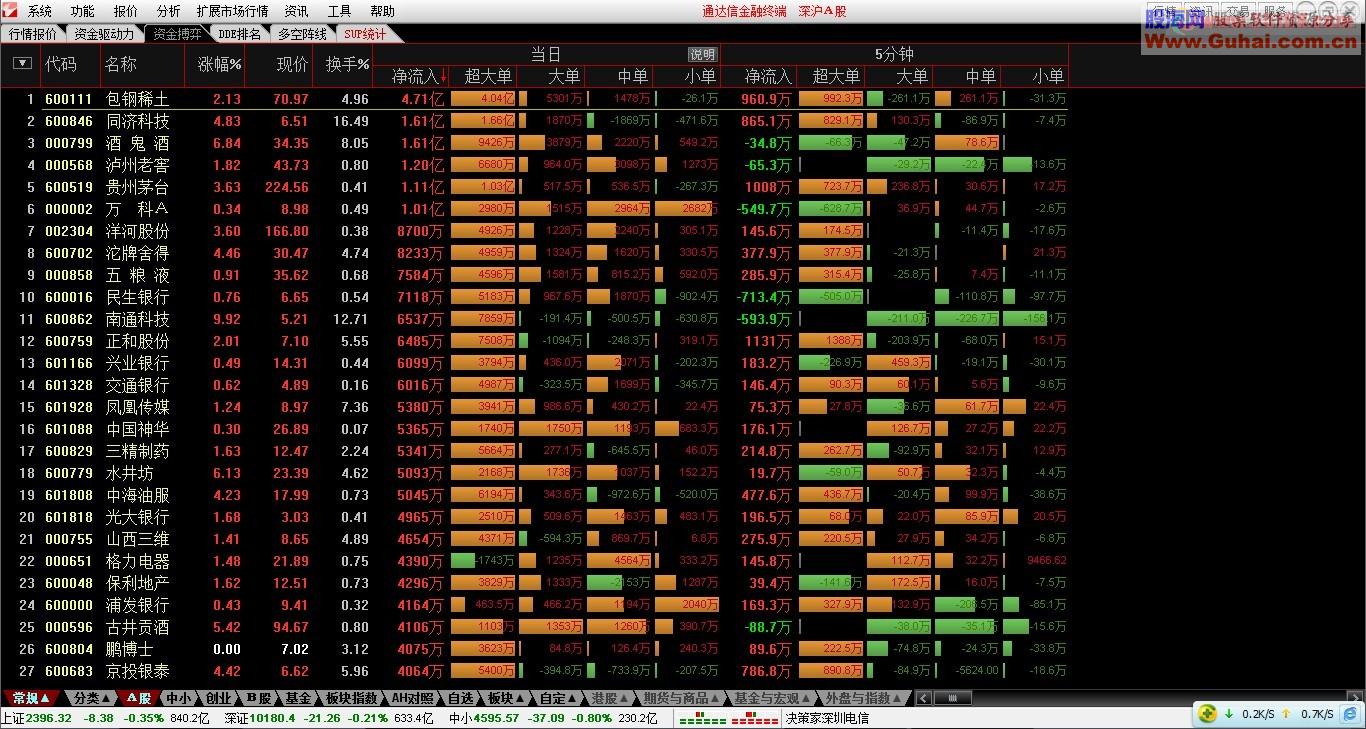Expand the 外盘与指数▲ bottom tab menu
The width and height of the screenshot is (1366, 729).
click(x=864, y=698)
